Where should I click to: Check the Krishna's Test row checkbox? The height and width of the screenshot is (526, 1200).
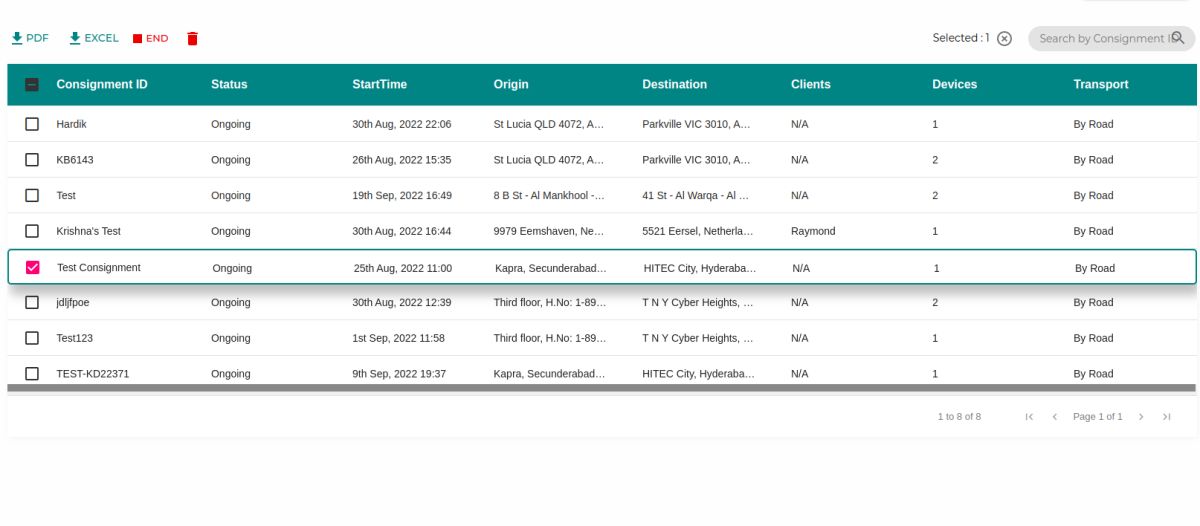pos(32,231)
